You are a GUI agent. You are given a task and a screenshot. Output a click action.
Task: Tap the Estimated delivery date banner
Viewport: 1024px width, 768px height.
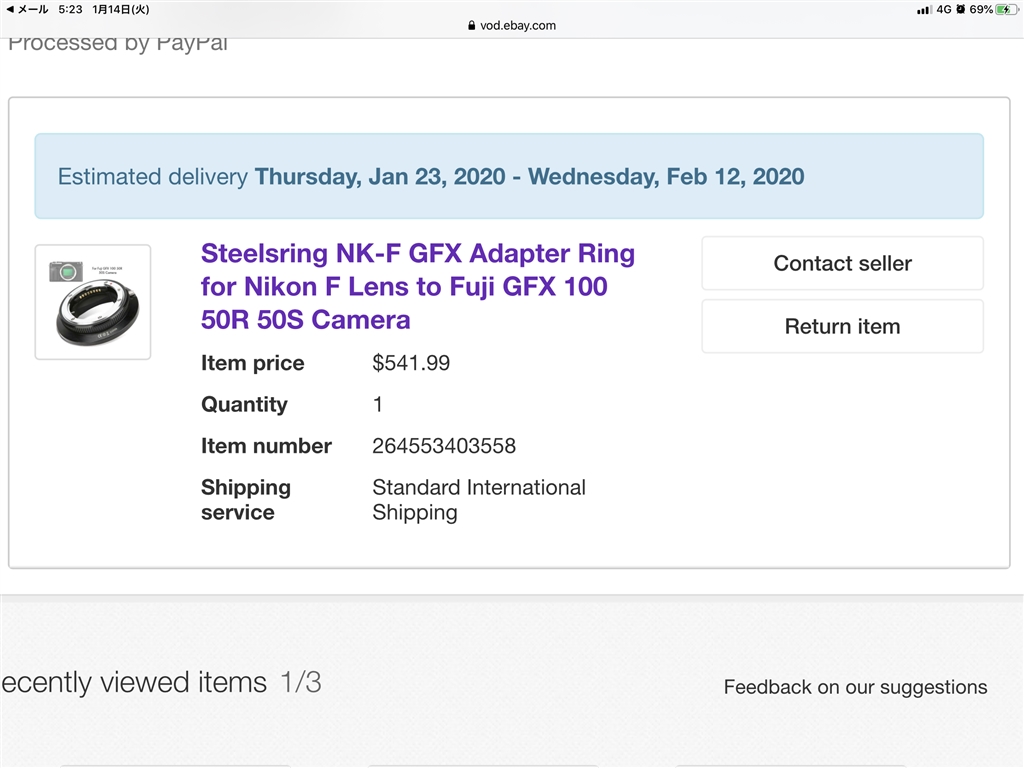(509, 177)
